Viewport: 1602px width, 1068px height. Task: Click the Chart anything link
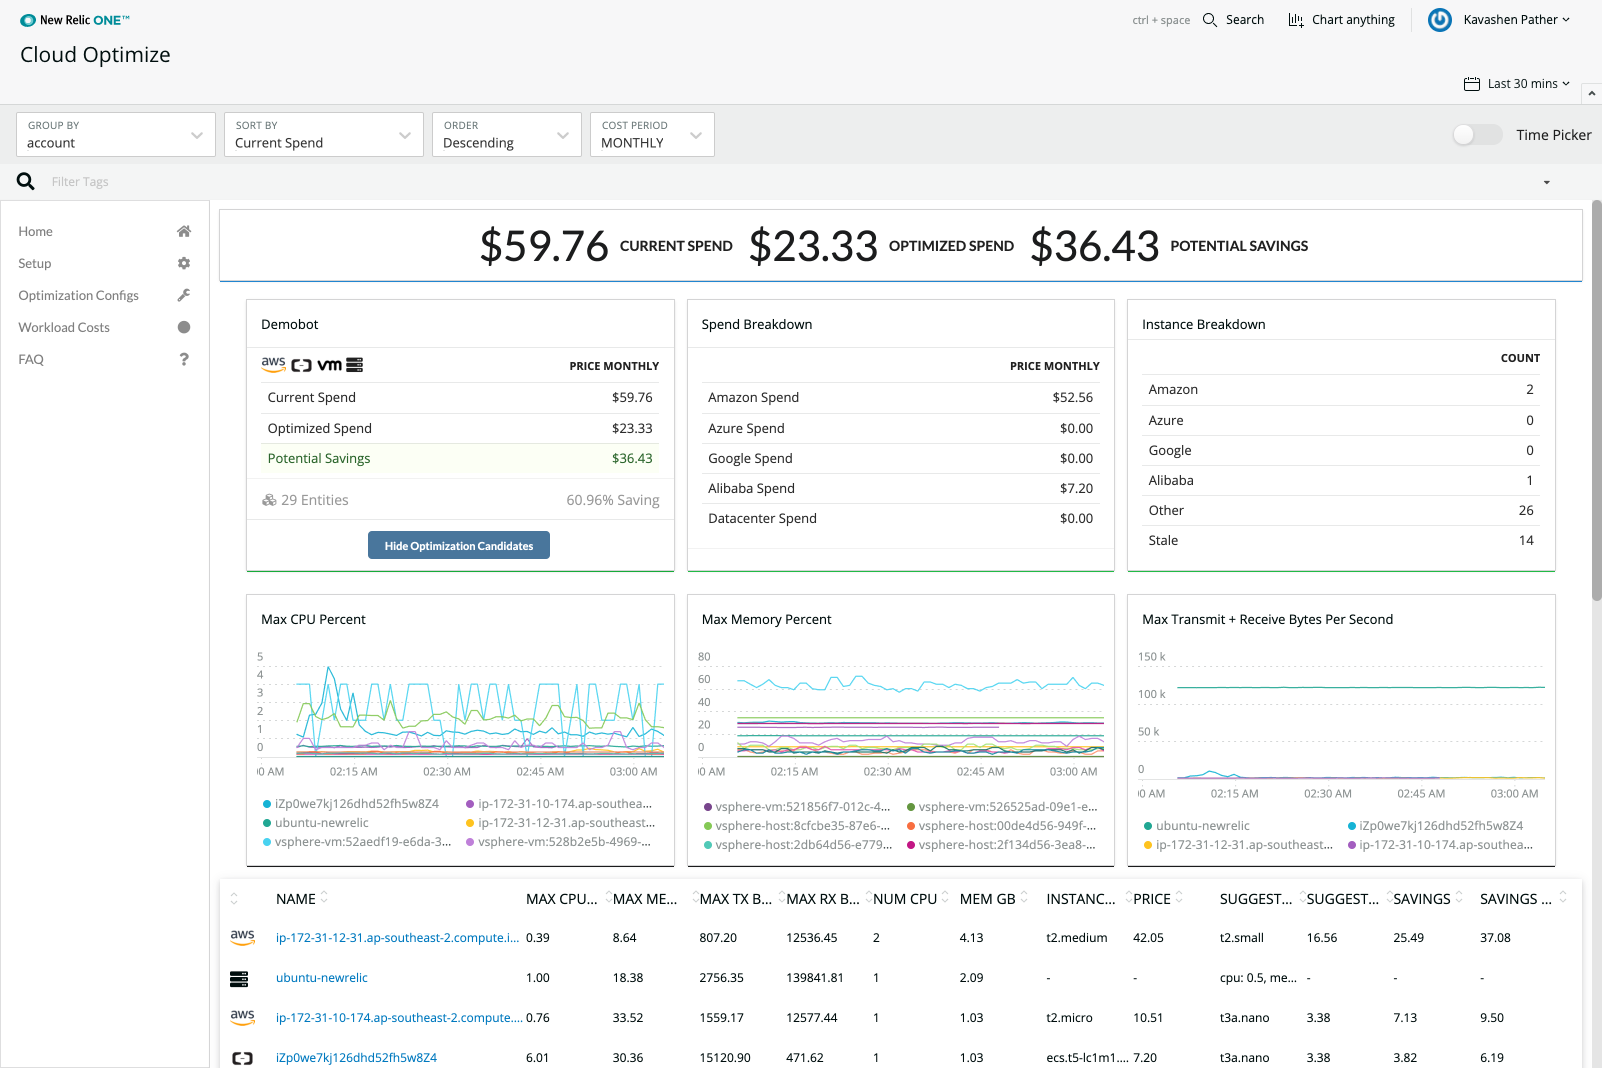[1341, 20]
